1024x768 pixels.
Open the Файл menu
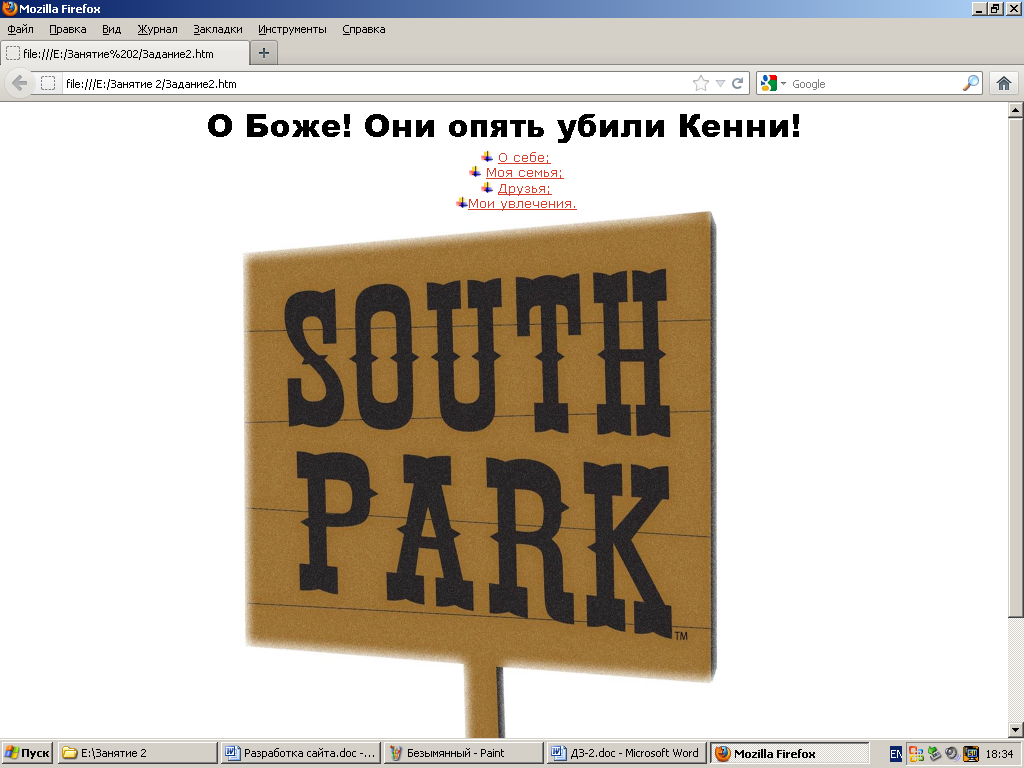(x=20, y=29)
